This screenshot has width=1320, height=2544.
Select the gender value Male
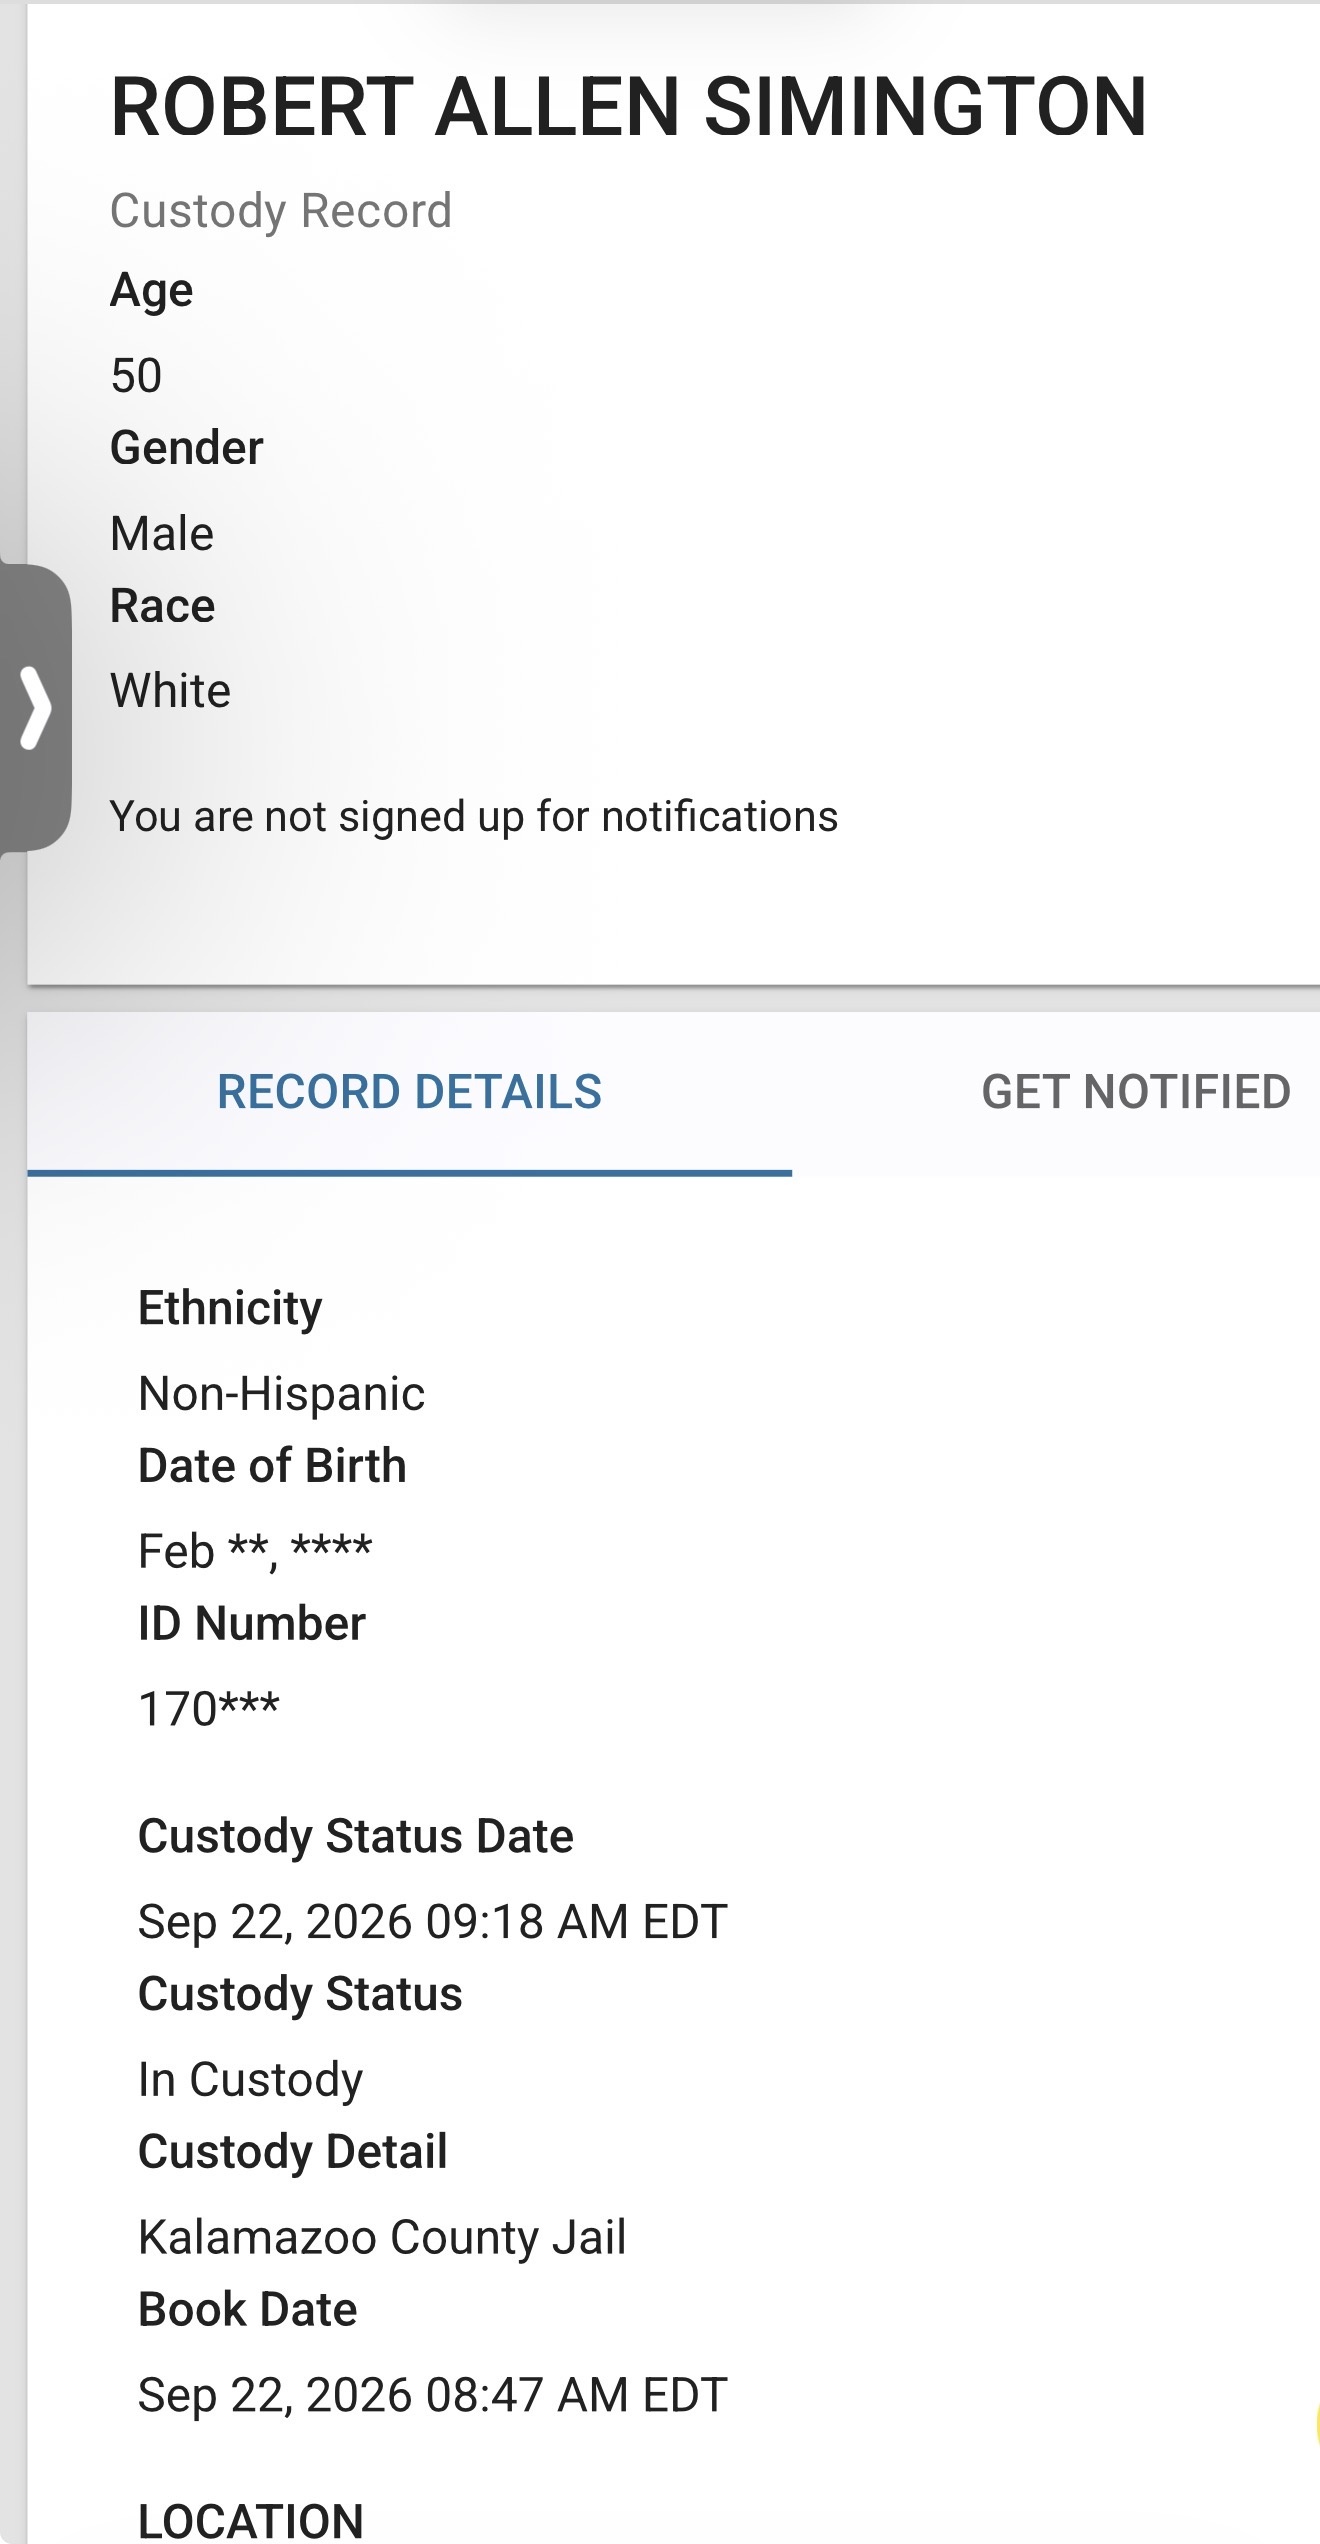pyautogui.click(x=162, y=533)
